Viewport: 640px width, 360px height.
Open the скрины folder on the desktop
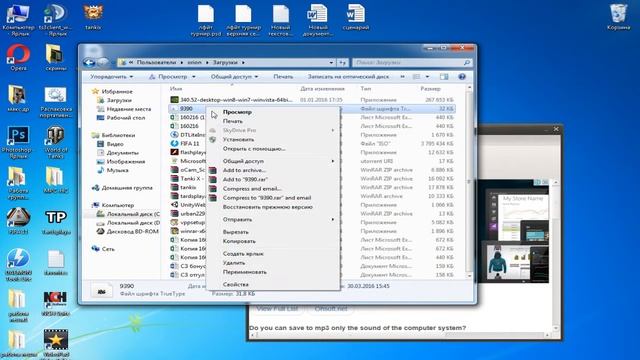[56, 58]
